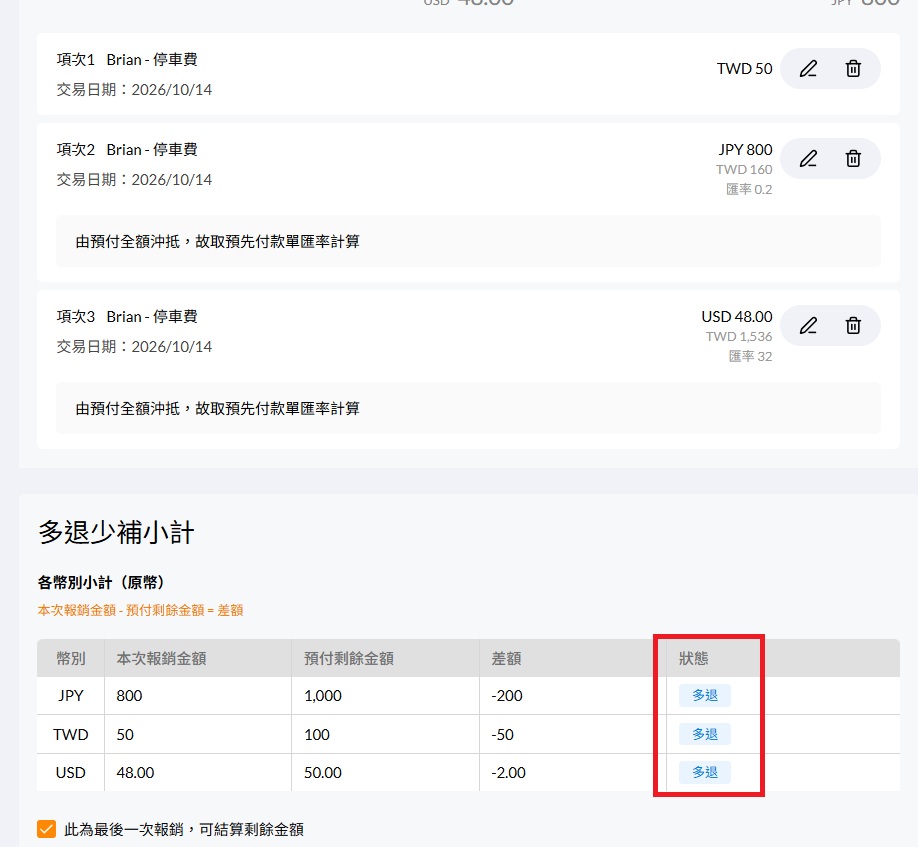
Task: Click 各幣別小計（原幣） subtitle
Action: (101, 582)
